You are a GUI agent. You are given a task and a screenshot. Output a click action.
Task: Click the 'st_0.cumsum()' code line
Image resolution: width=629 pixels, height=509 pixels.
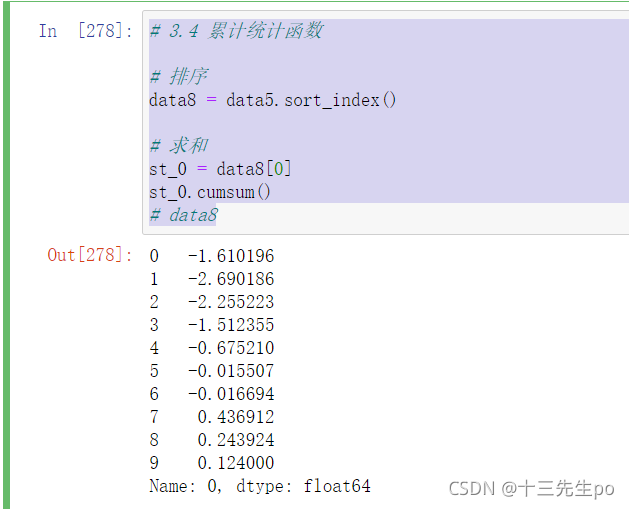click(x=210, y=192)
